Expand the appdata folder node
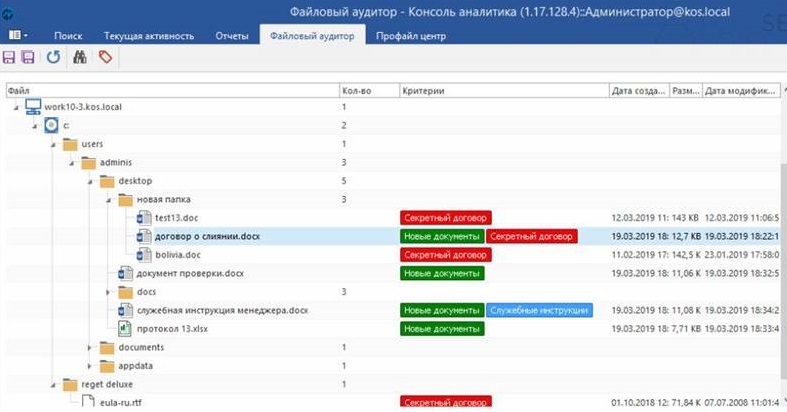787x412 pixels. (x=89, y=366)
